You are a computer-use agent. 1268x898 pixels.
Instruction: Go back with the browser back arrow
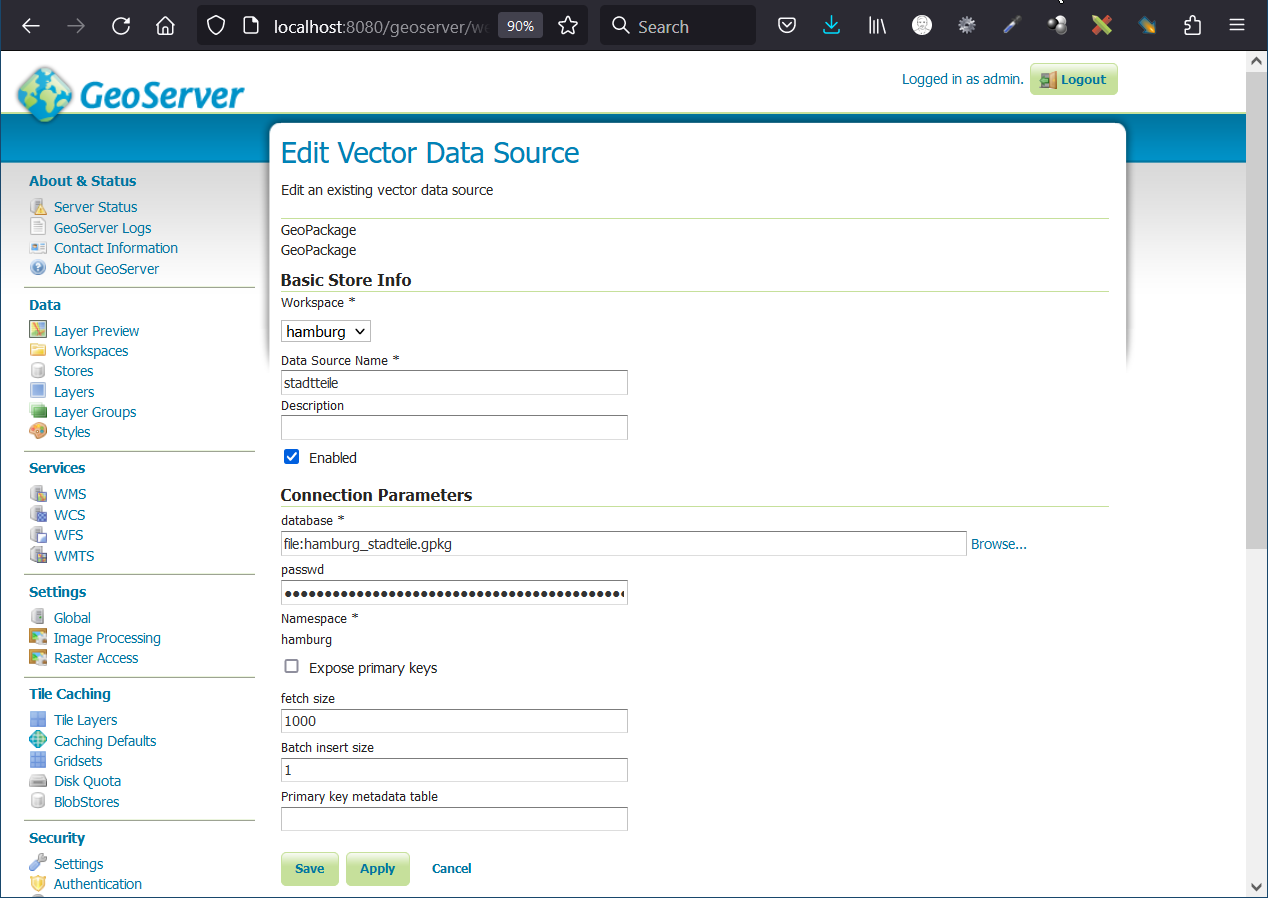(x=31, y=26)
